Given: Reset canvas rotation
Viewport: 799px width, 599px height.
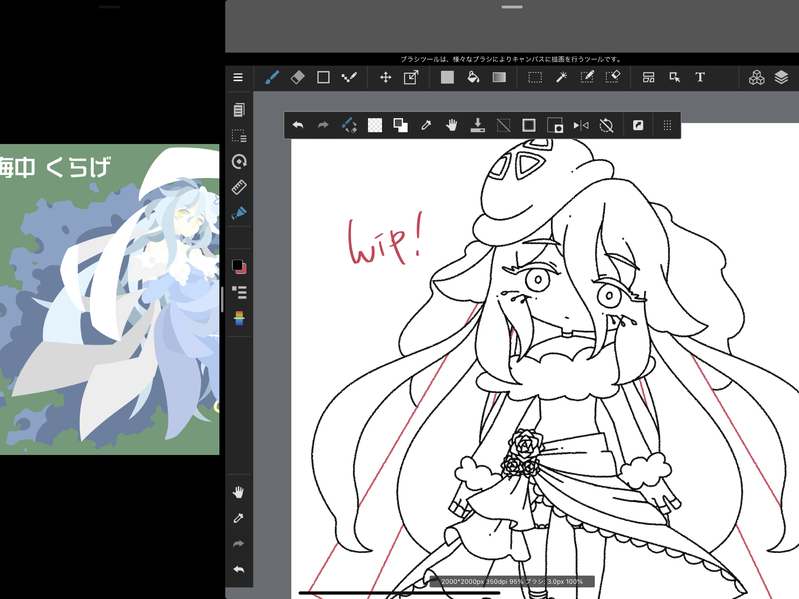Looking at the screenshot, I should (606, 125).
